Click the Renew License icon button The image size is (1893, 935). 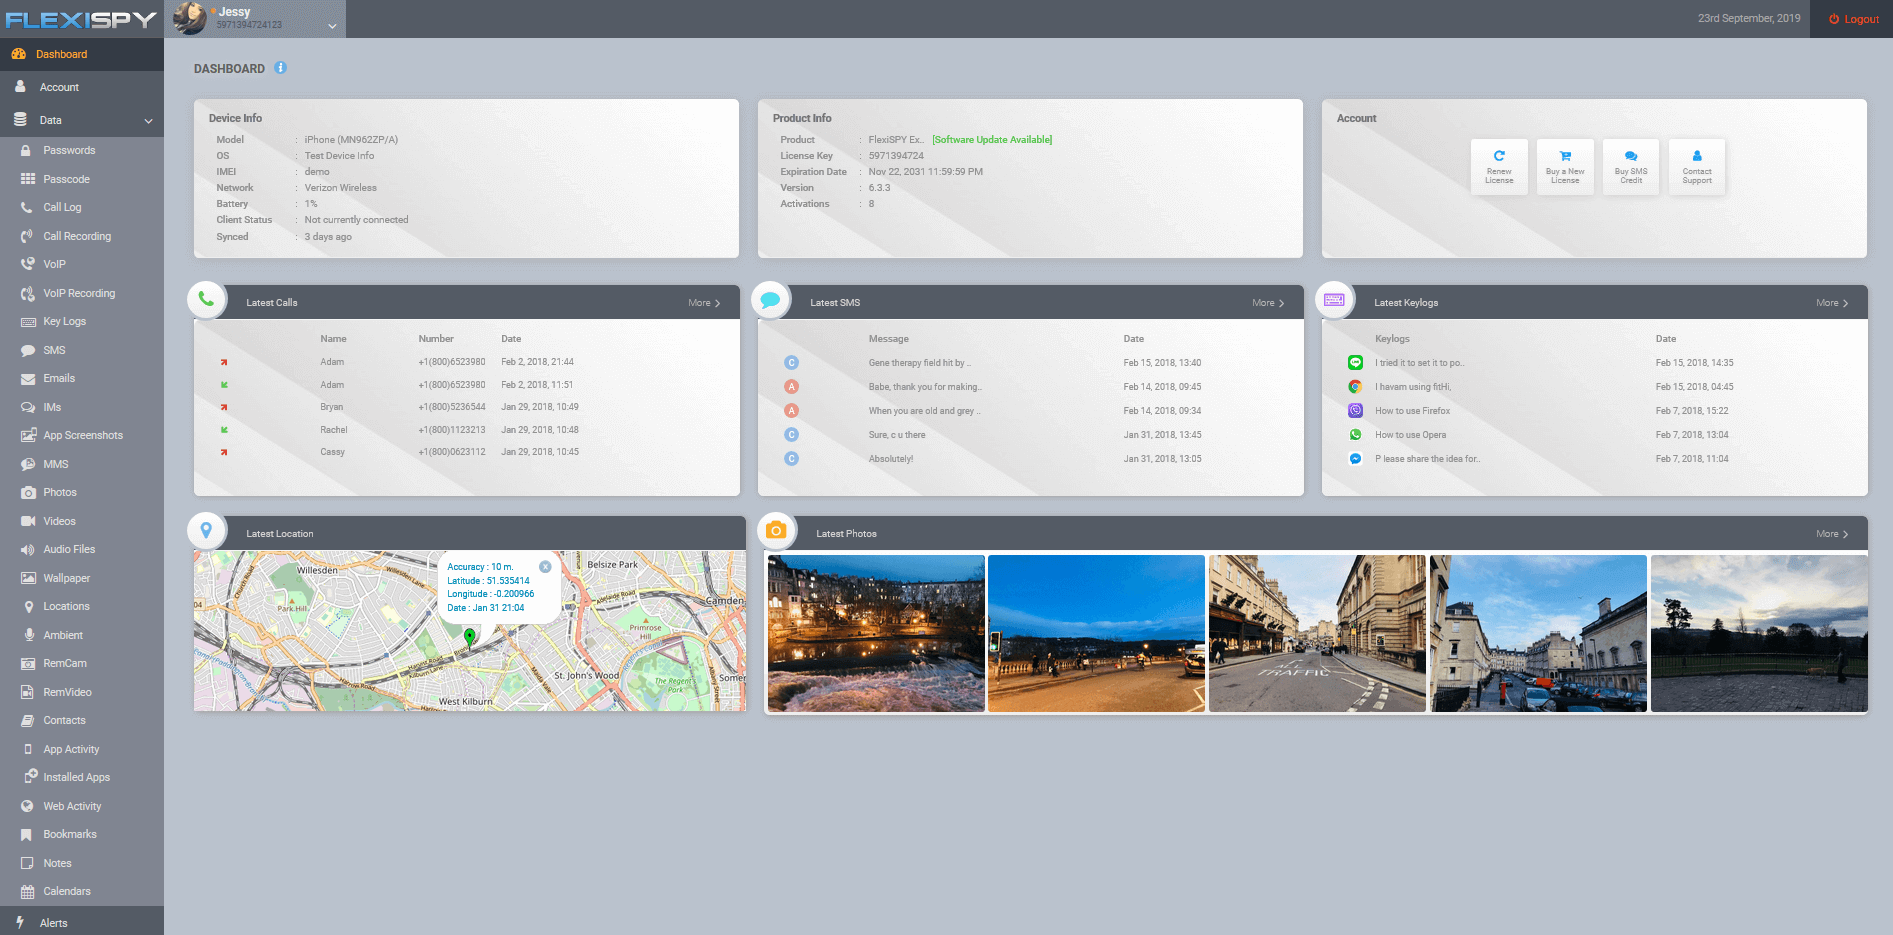1498,166
